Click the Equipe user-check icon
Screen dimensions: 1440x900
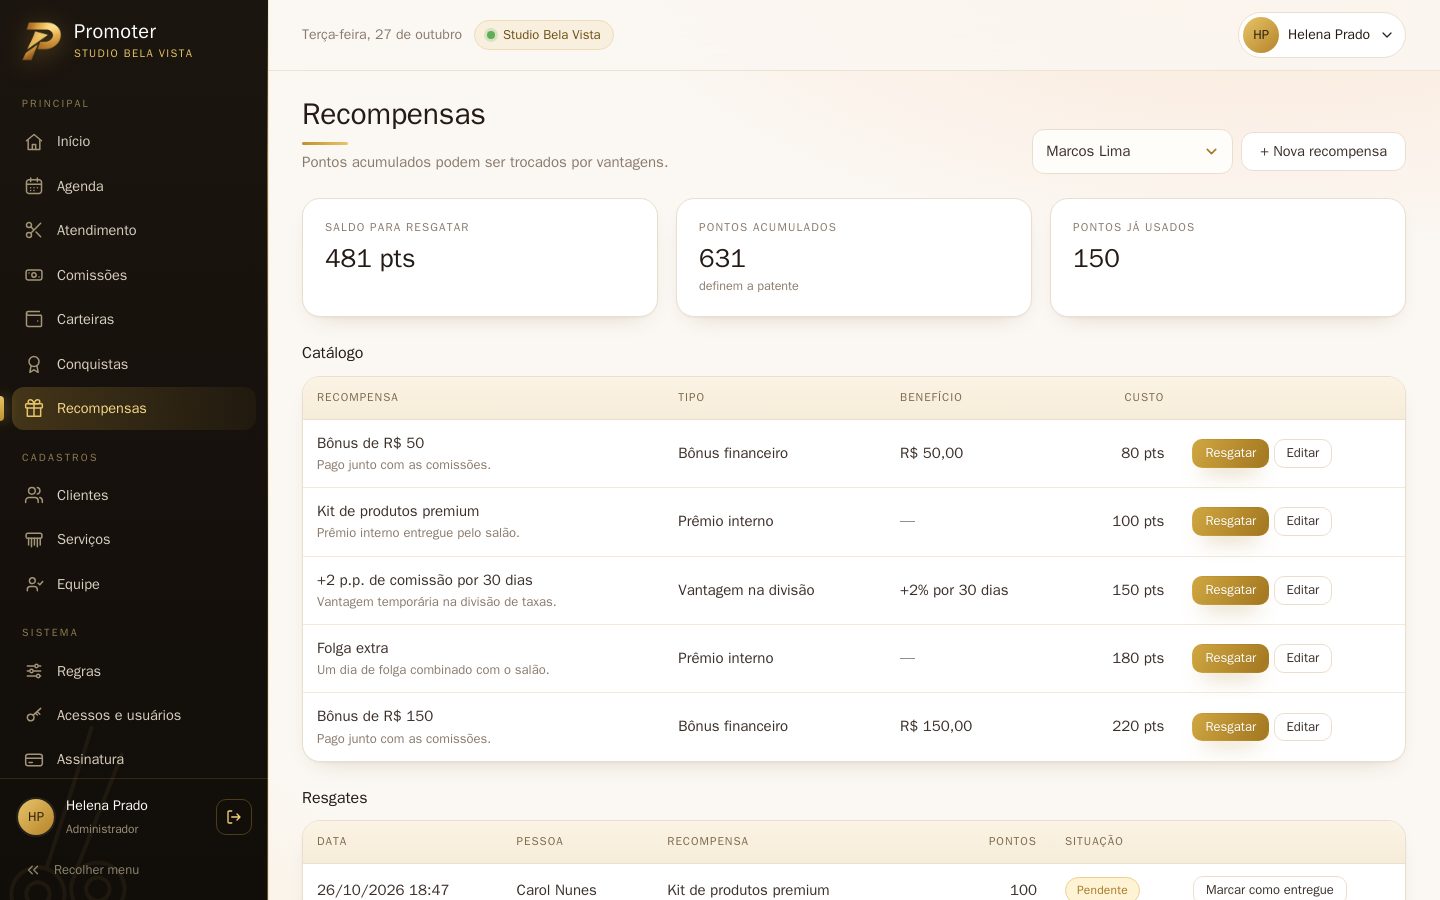pos(34,584)
